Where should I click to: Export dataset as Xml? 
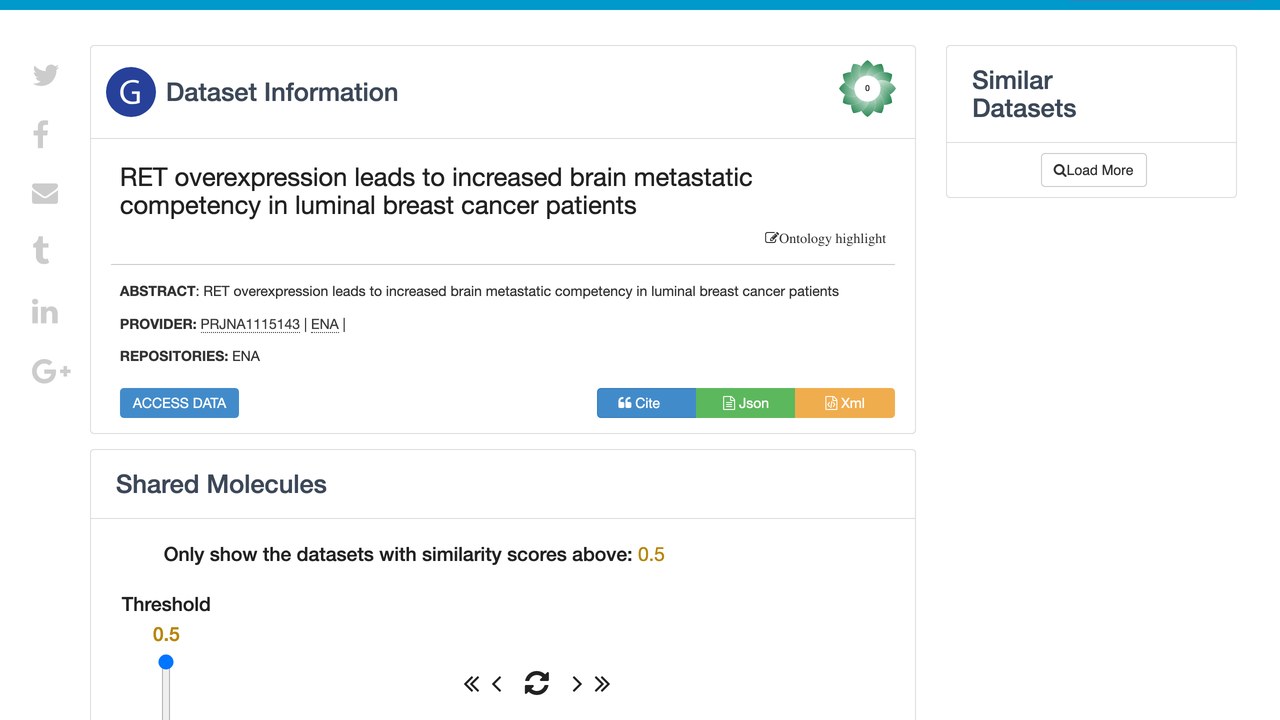(845, 403)
